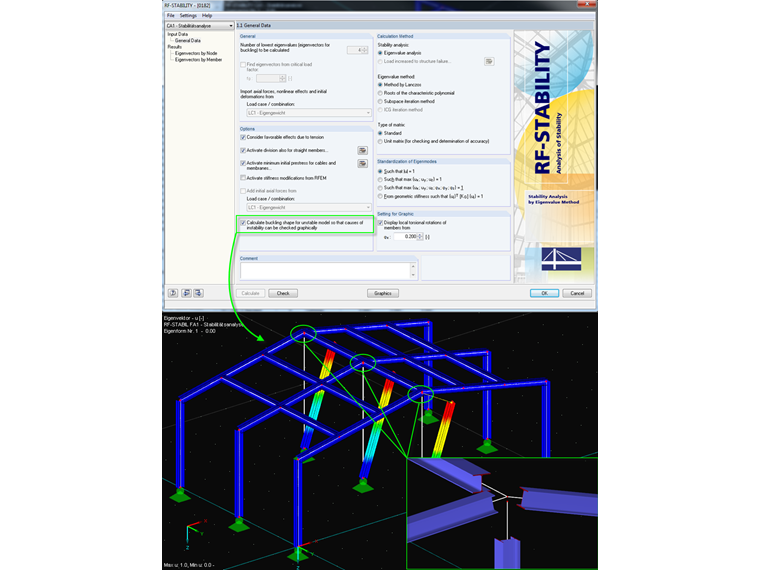Open minimum initial prestress settings button
Image resolution: width=760 pixels, height=570 pixels.
[362, 164]
